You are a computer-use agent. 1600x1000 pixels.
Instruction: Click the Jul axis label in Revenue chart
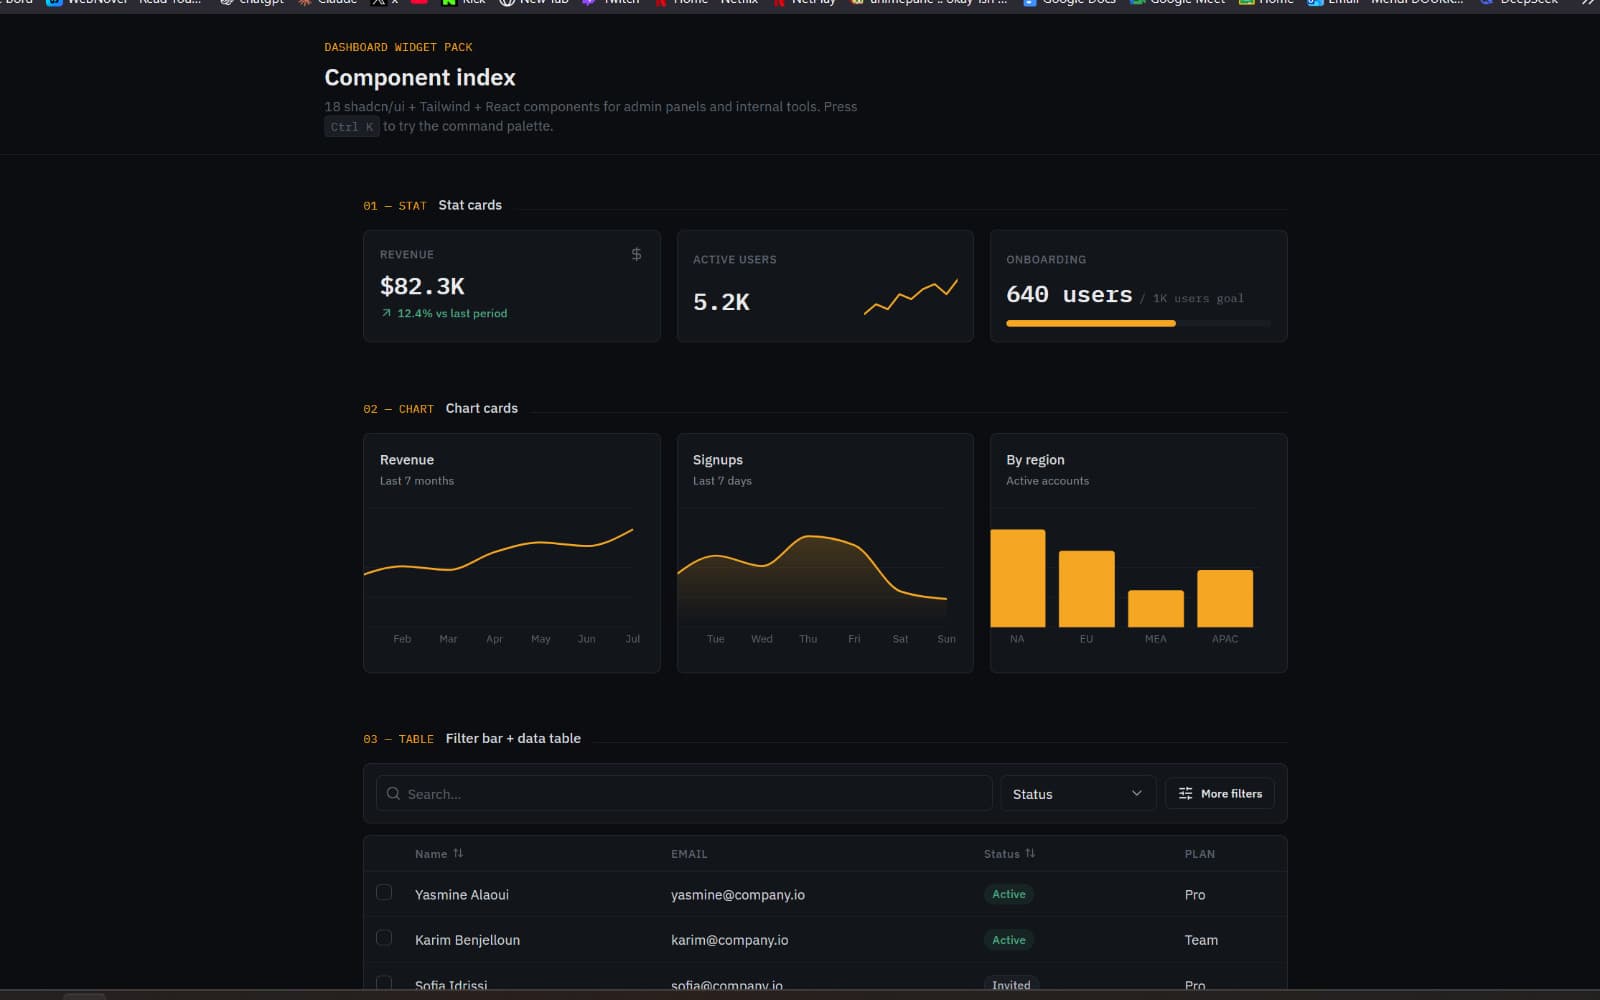point(633,639)
